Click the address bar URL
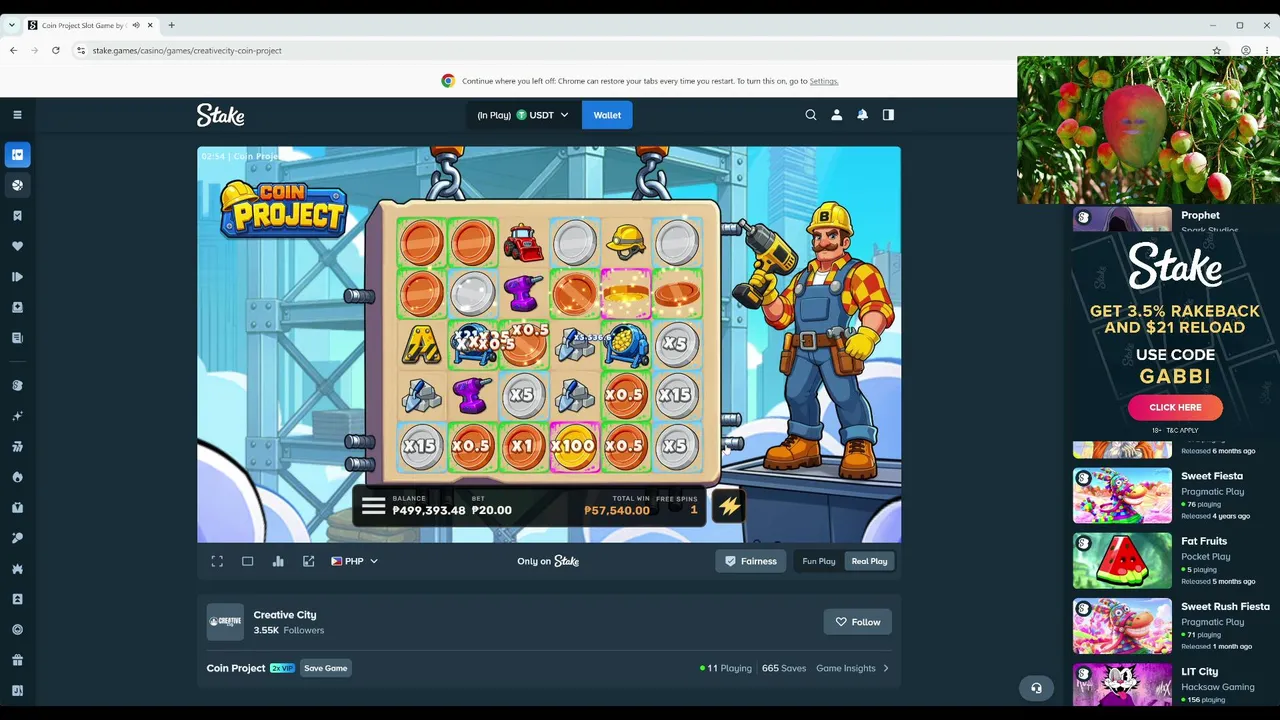Screen dimensions: 1280x720 click(187, 50)
